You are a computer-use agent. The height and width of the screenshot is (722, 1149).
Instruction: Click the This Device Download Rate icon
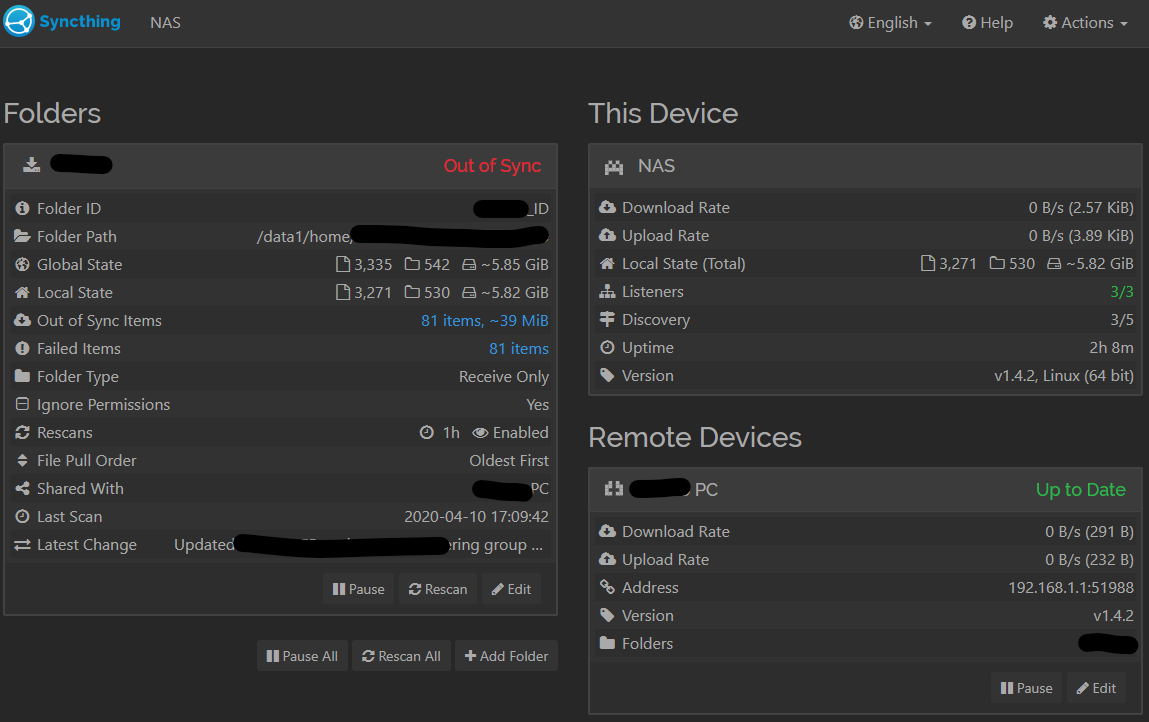(x=607, y=207)
